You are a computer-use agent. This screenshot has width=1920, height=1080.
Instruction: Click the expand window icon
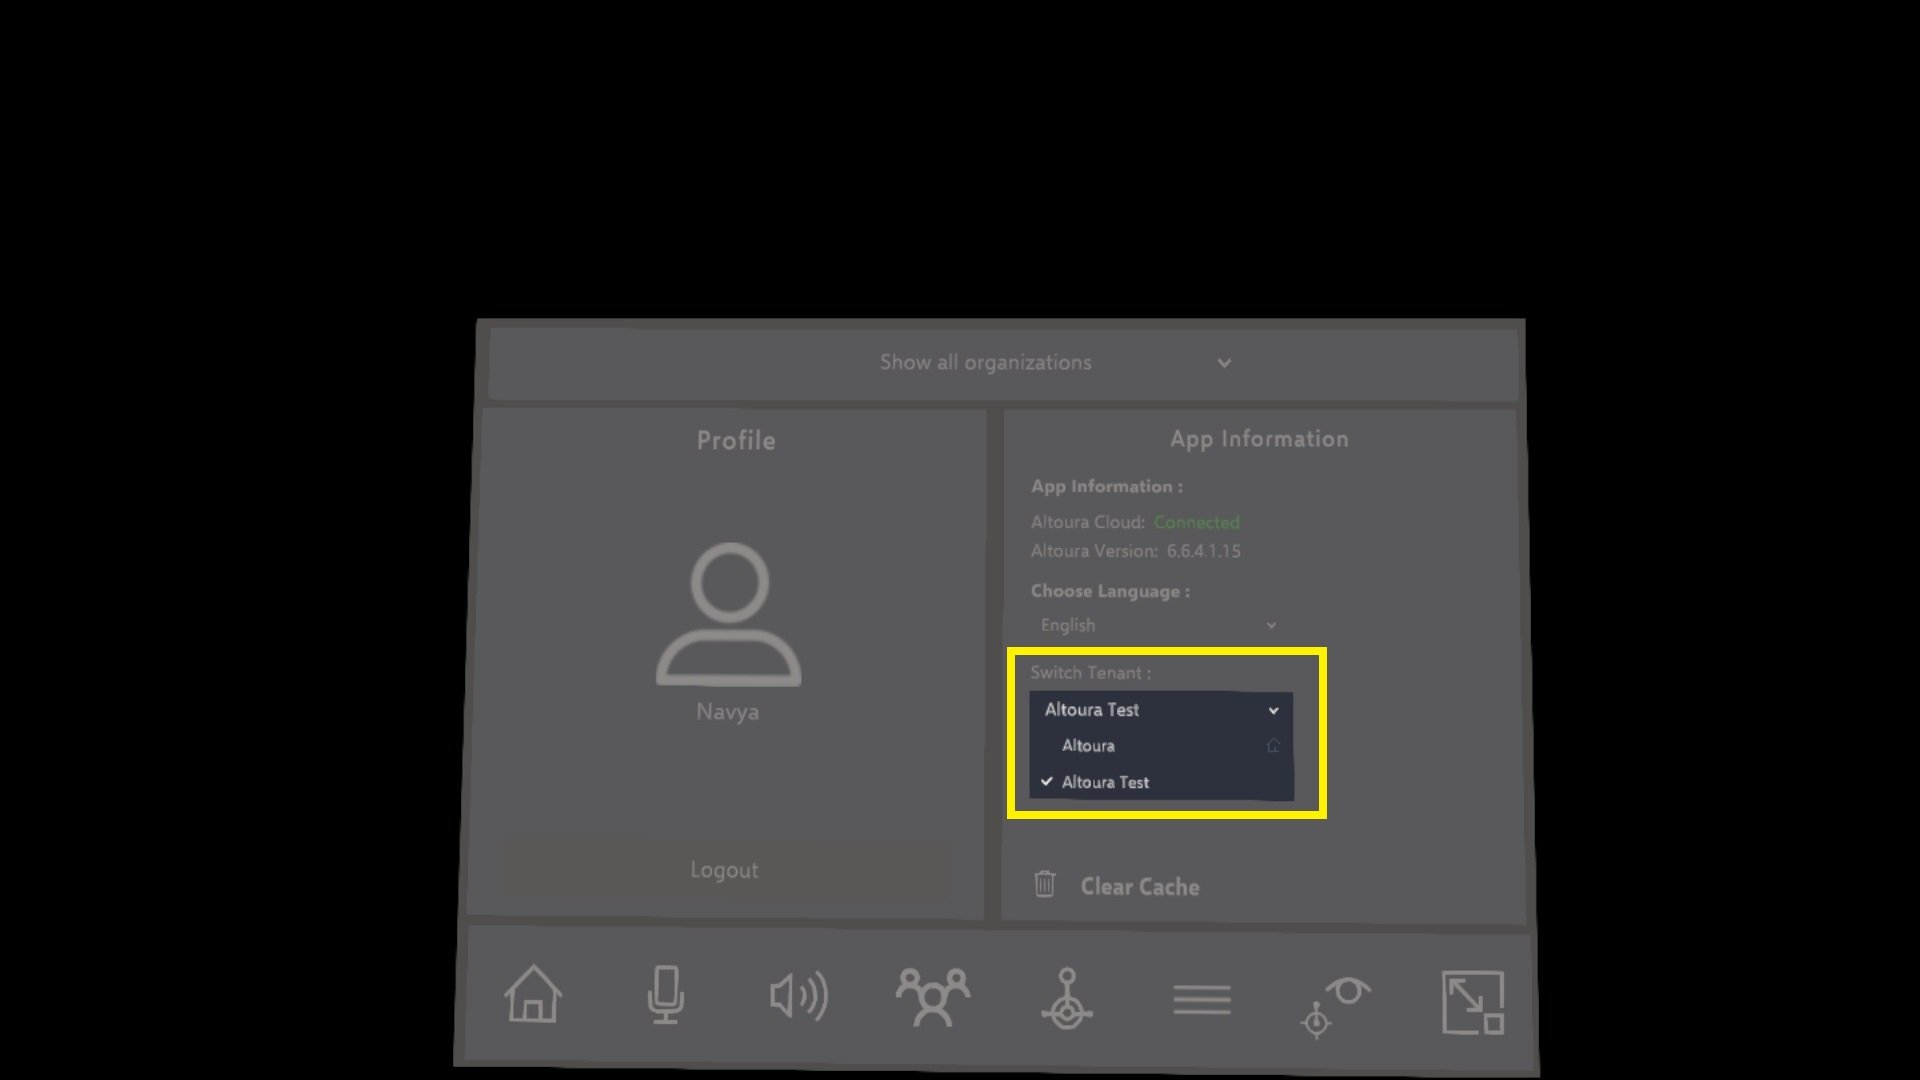point(1473,1002)
